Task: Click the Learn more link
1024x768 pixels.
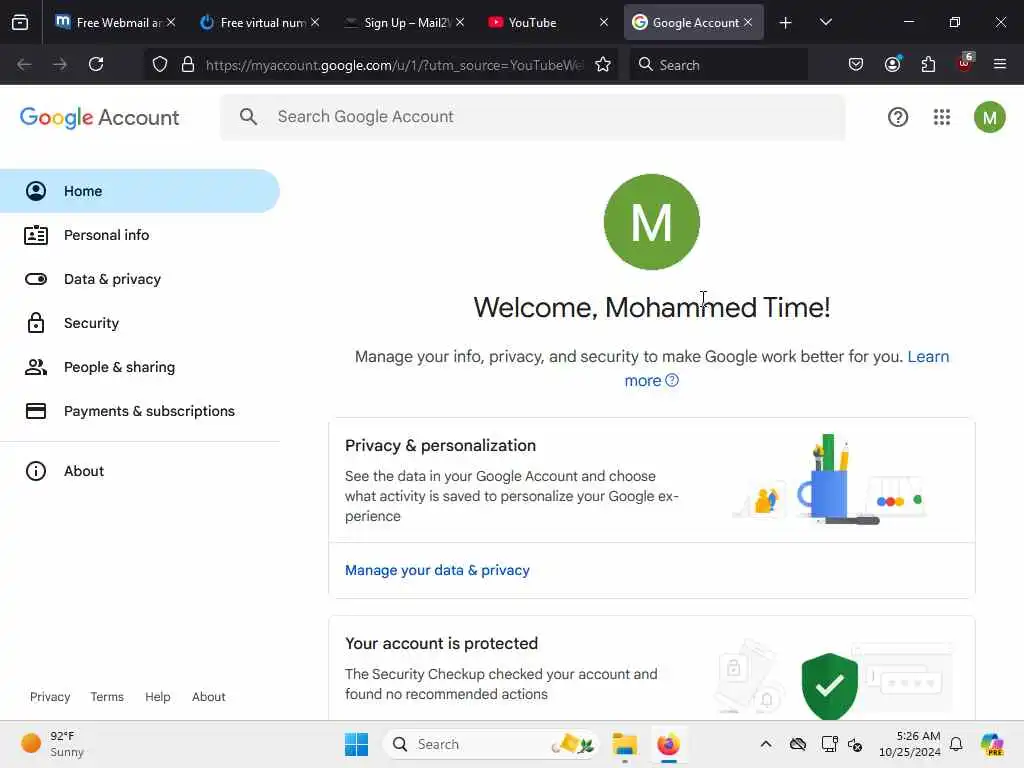Action: click(x=928, y=357)
